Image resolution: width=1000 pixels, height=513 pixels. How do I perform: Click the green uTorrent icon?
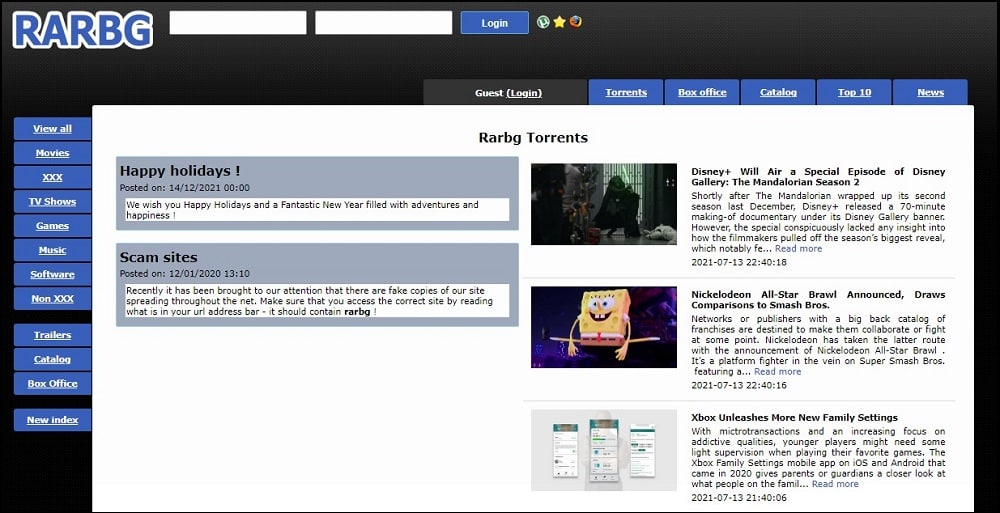point(543,22)
